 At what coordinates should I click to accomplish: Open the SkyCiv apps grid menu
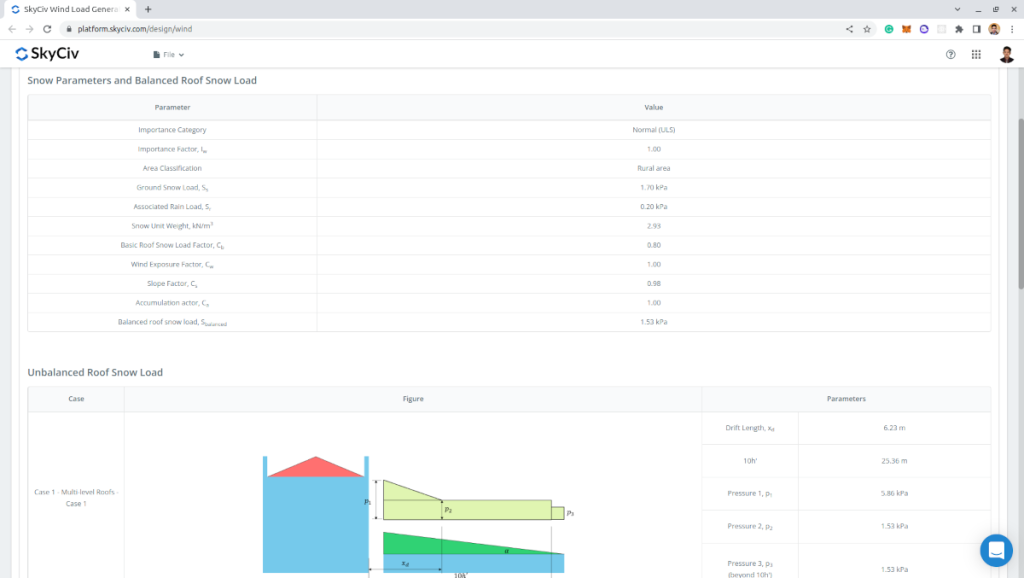click(x=976, y=54)
